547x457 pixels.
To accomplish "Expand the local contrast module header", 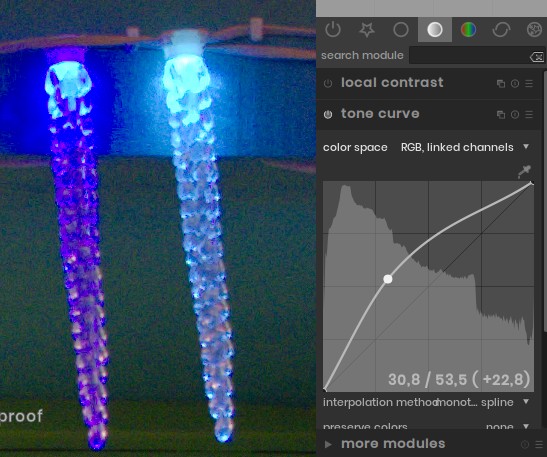I will coord(392,83).
